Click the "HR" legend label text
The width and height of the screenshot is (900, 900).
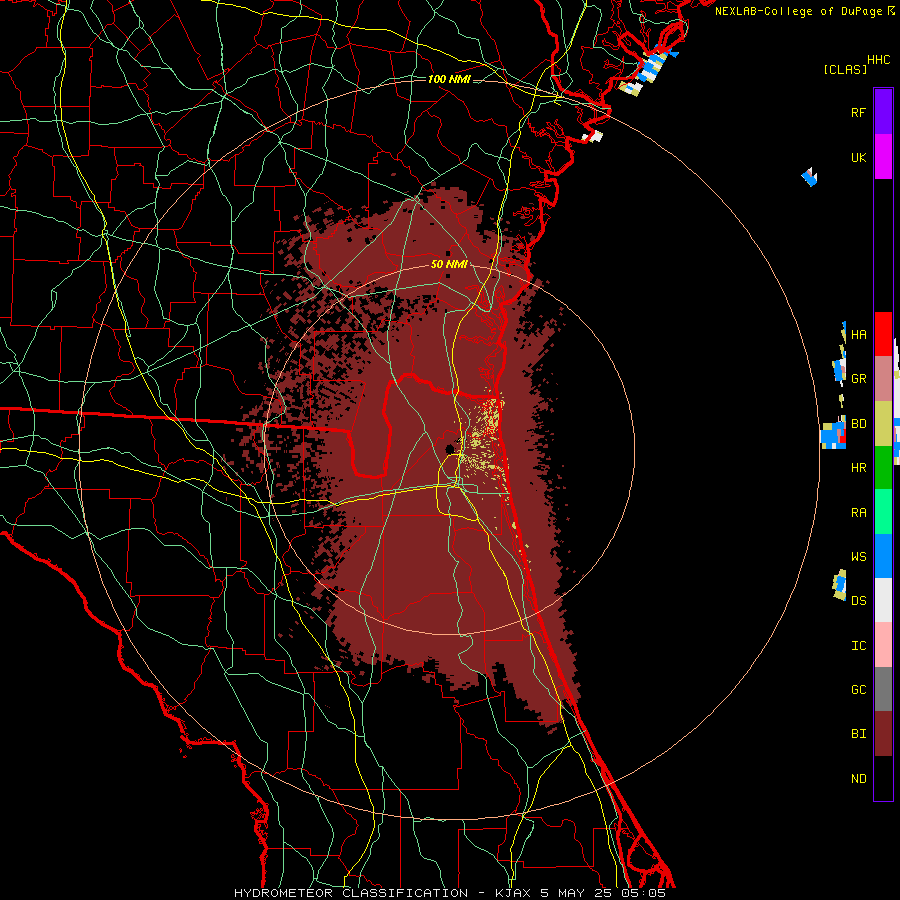point(858,468)
